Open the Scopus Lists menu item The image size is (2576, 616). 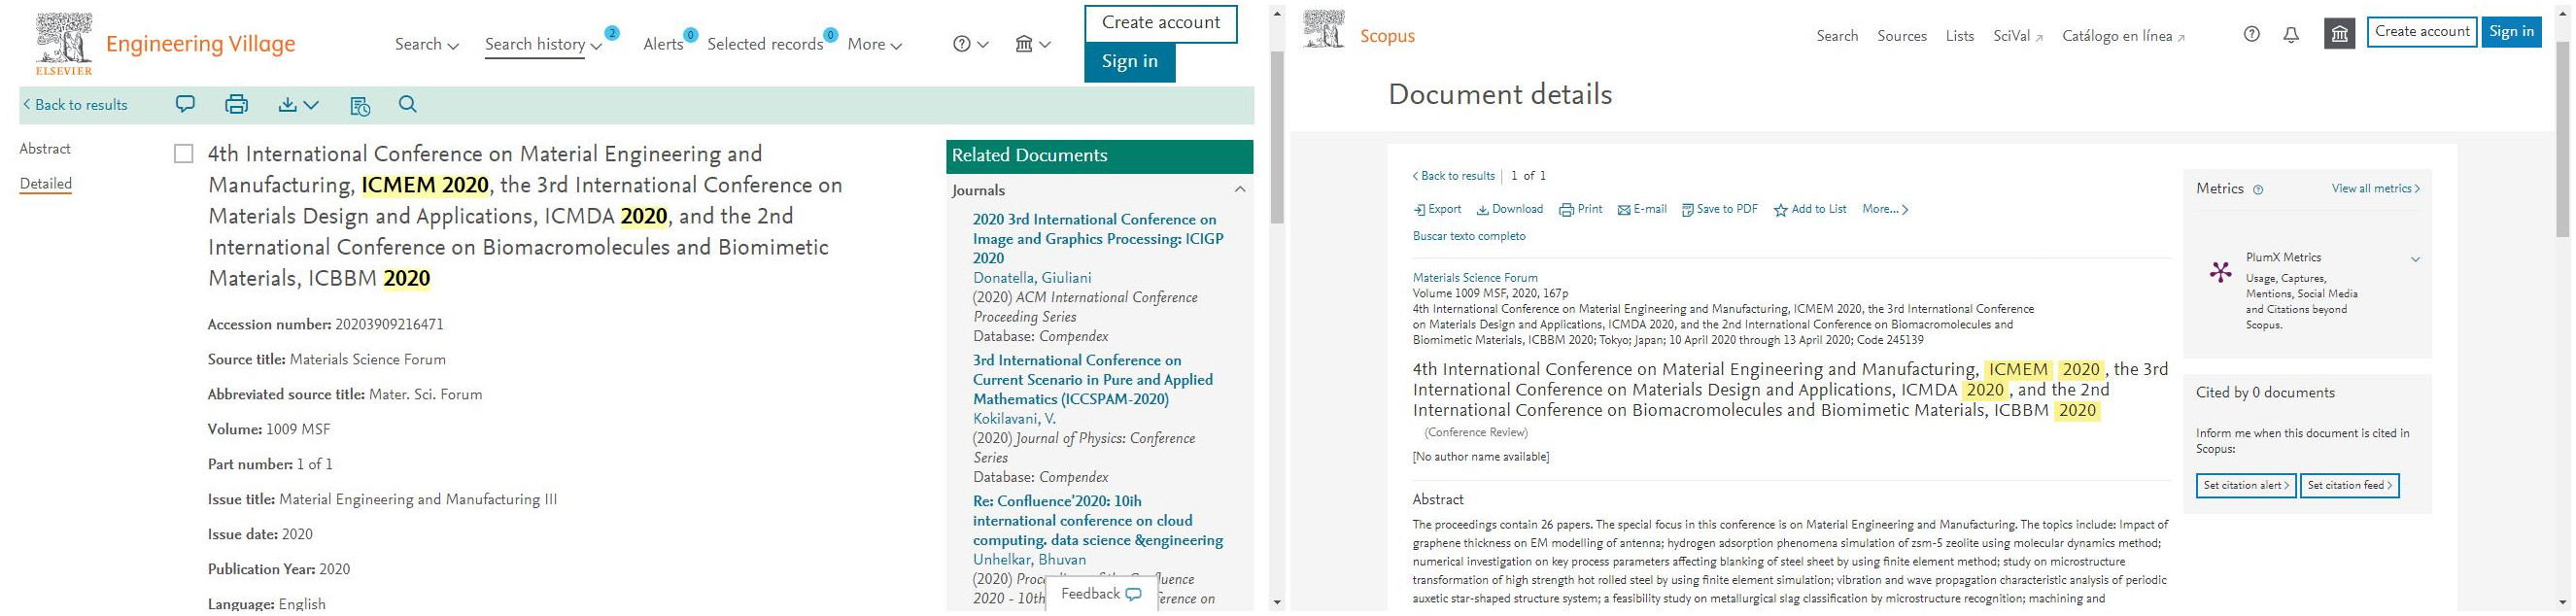tap(1960, 36)
